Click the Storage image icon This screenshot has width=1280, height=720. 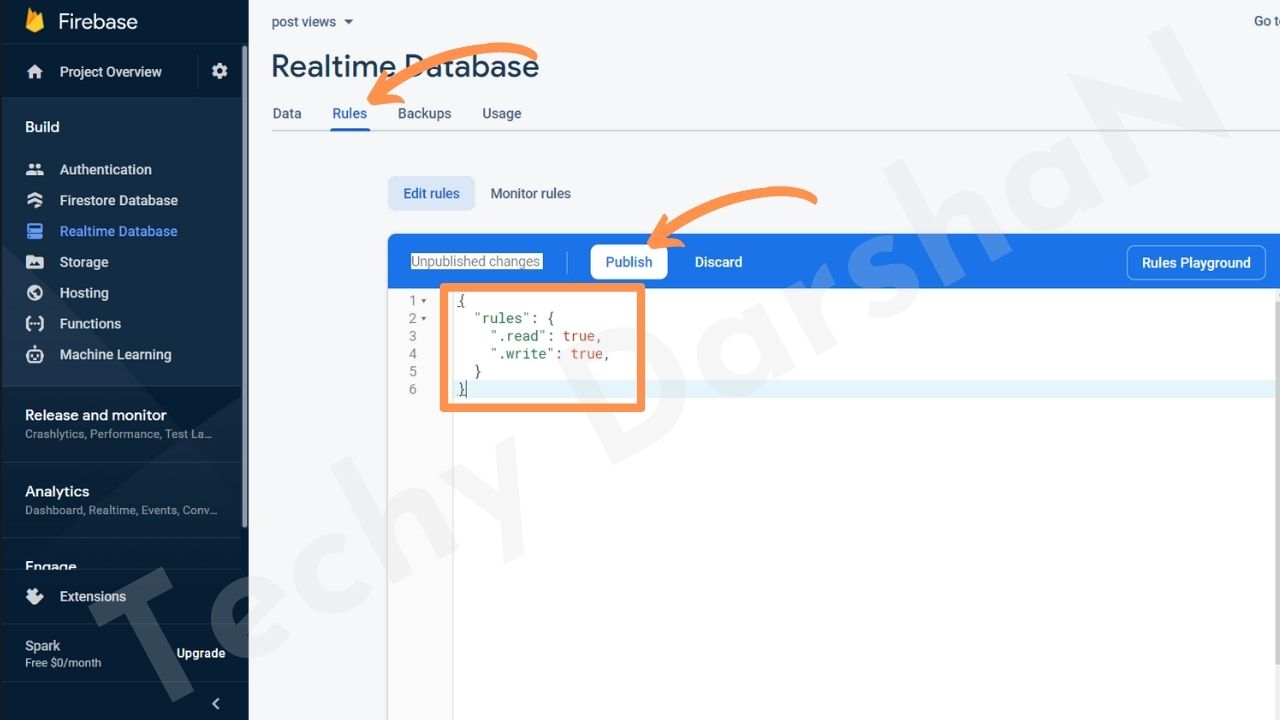click(35, 262)
